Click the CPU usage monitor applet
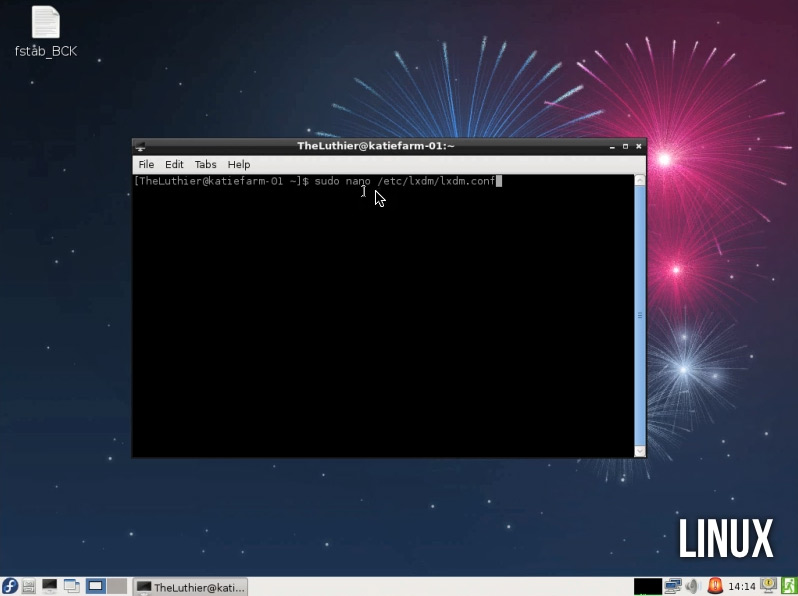Image resolution: width=798 pixels, height=596 pixels. coord(647,586)
